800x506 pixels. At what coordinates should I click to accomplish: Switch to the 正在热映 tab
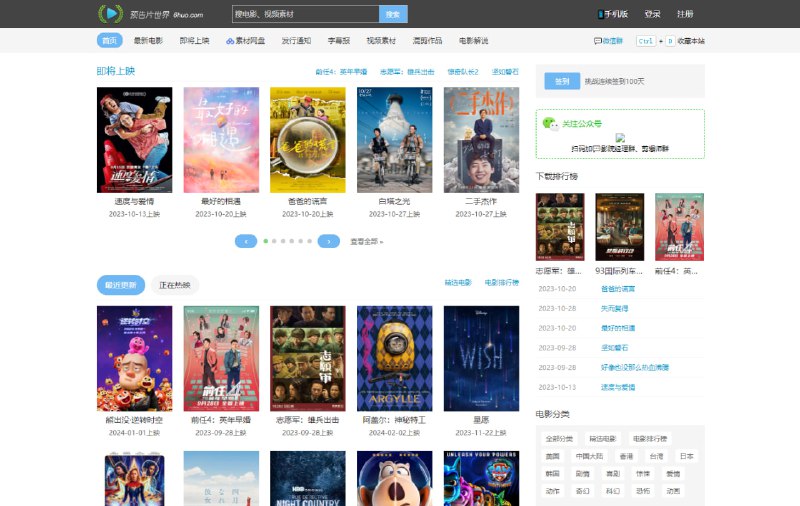tap(175, 285)
